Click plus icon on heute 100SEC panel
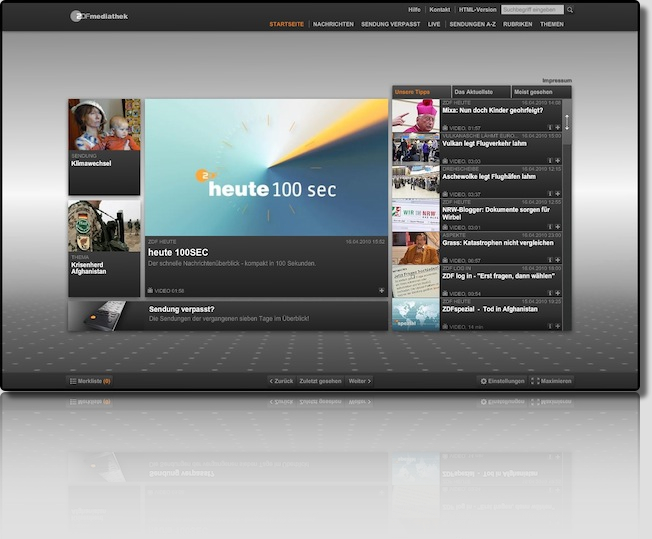 point(381,290)
